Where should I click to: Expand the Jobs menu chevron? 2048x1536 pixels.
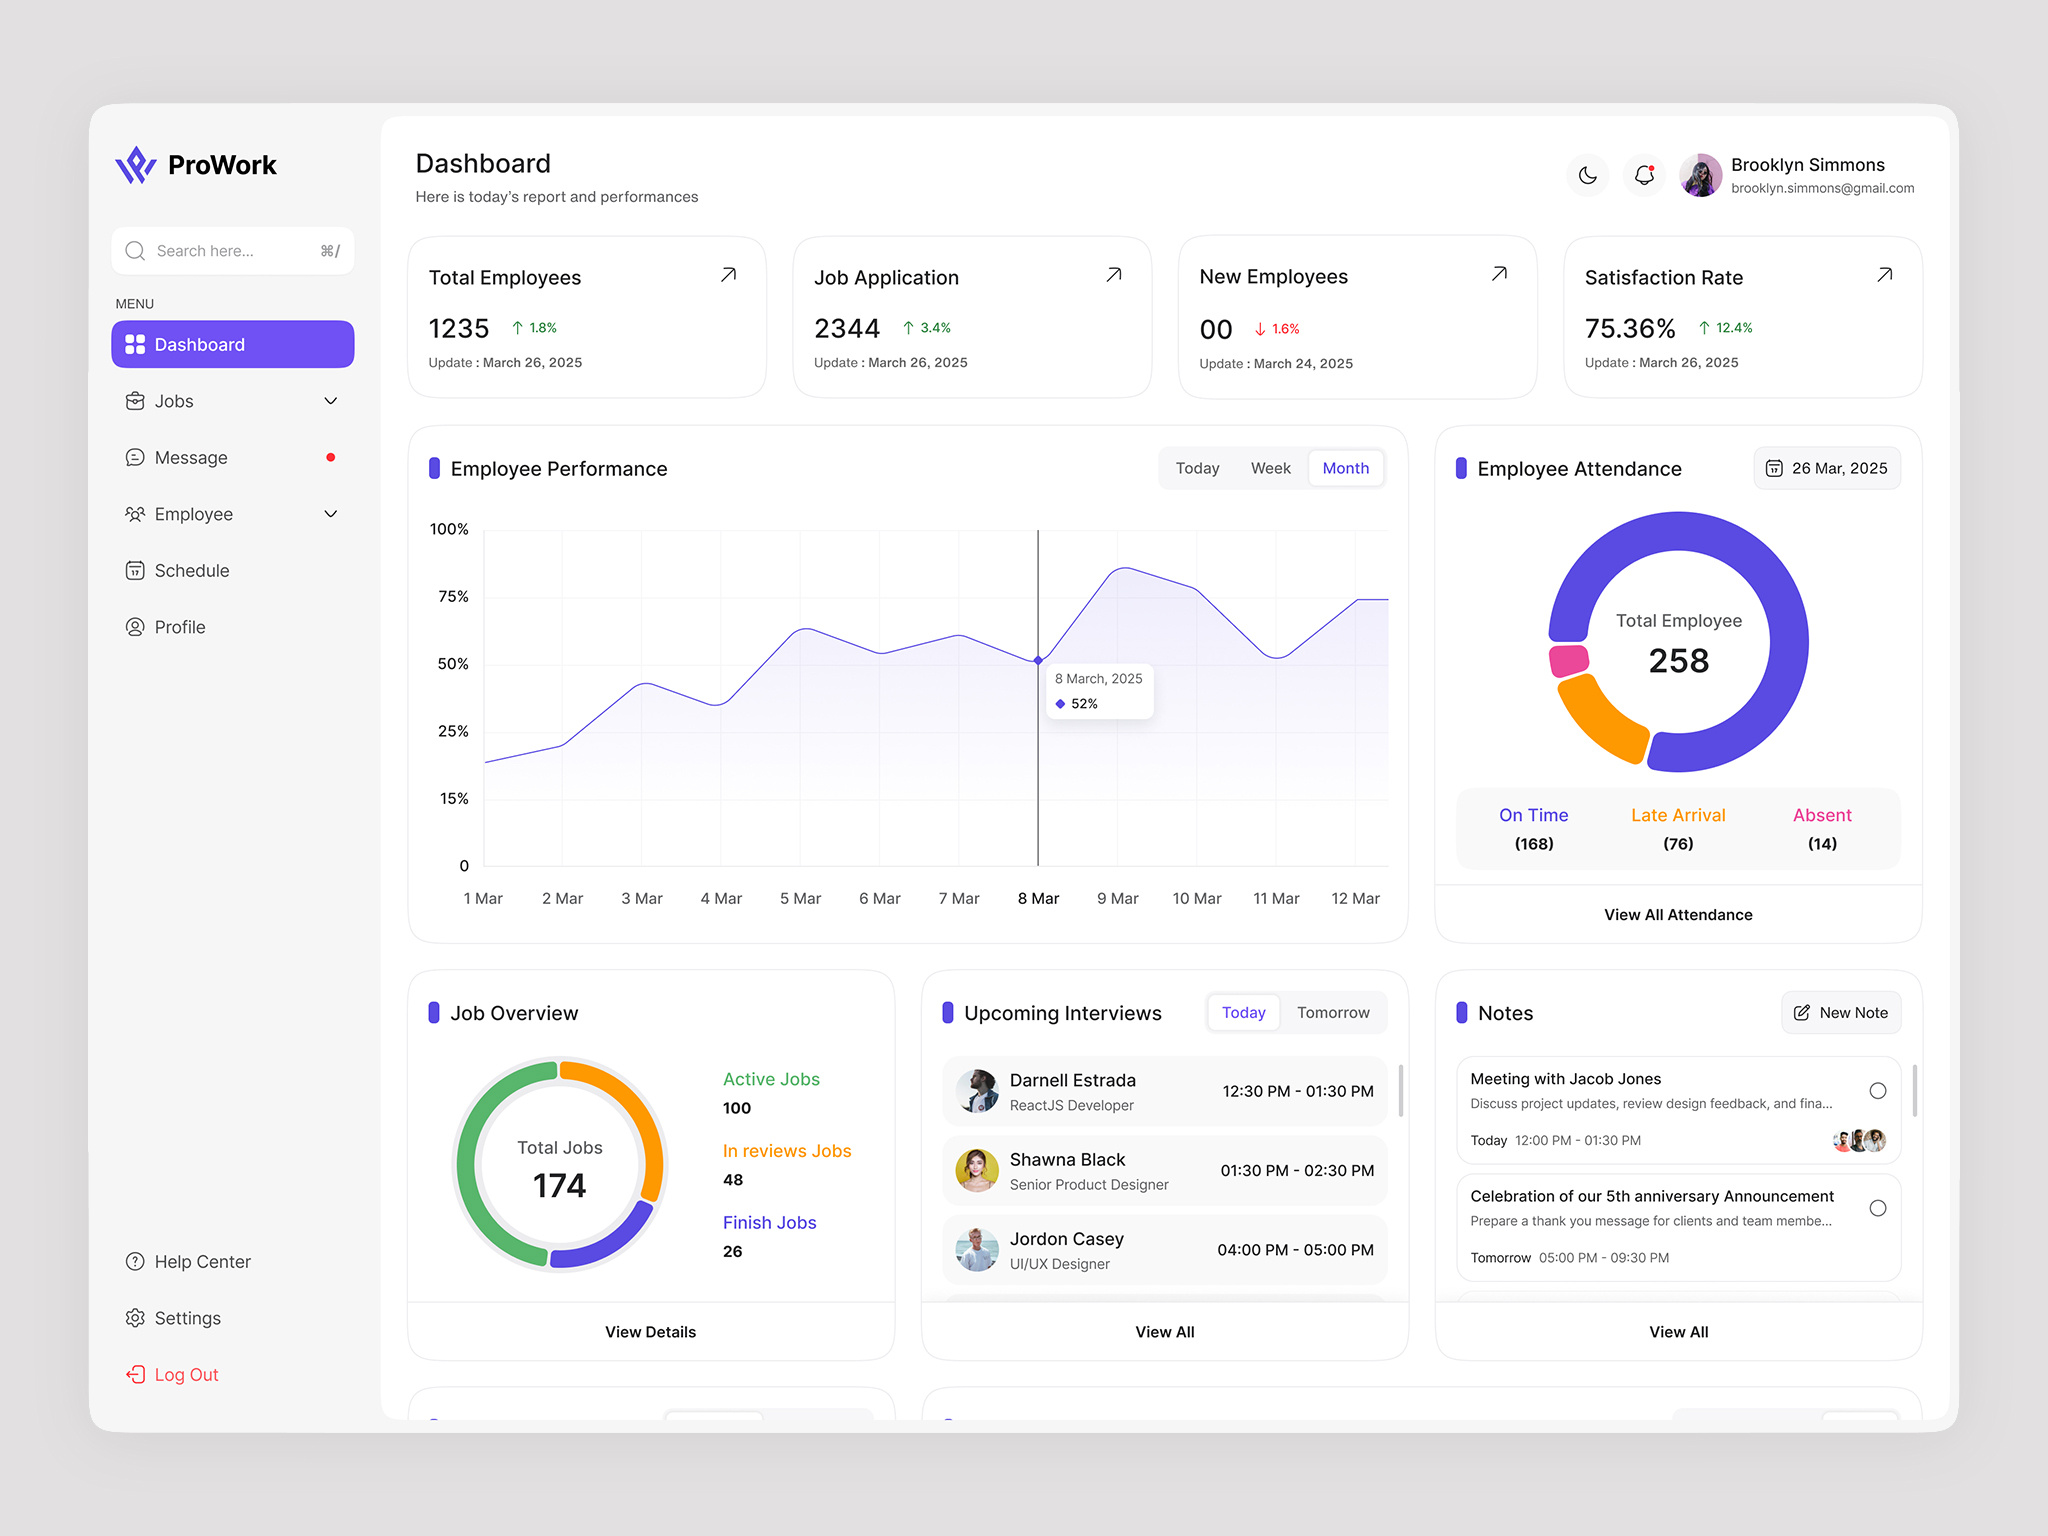(x=330, y=400)
